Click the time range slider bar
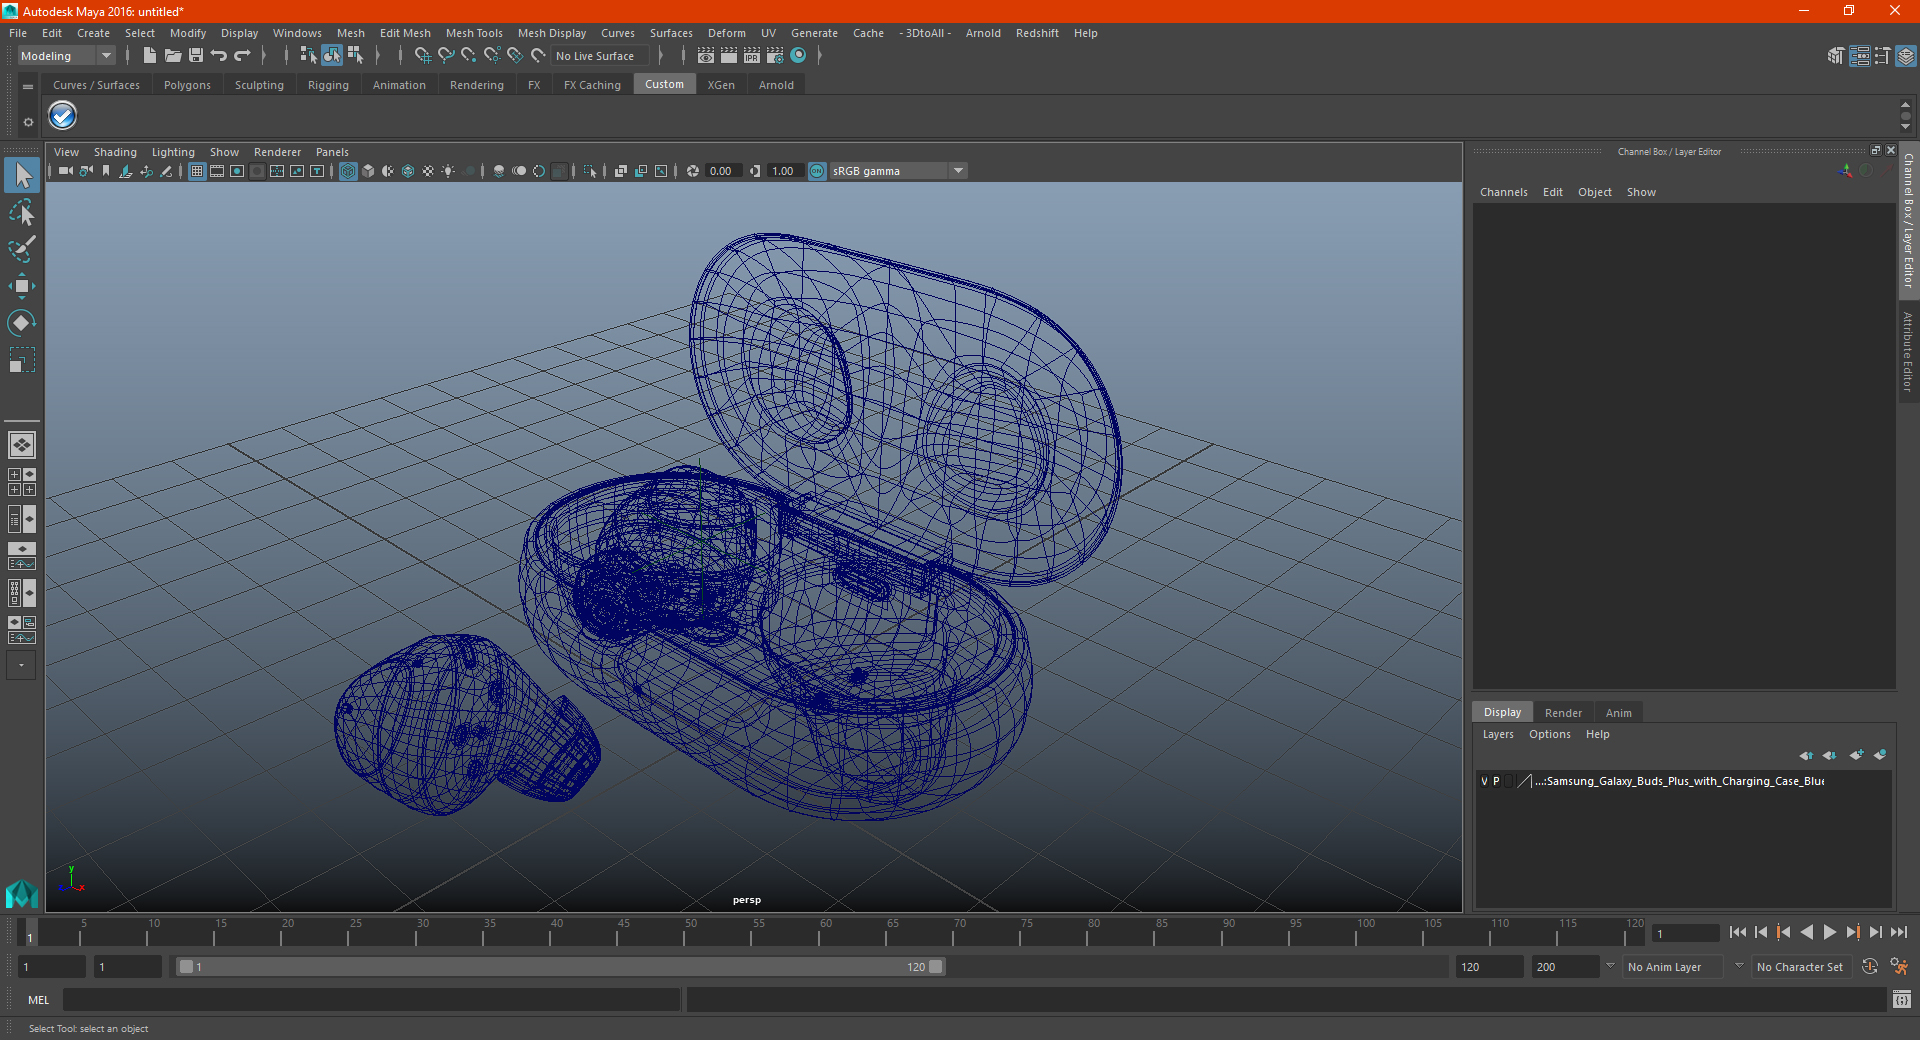The width and height of the screenshot is (1920, 1040). tap(560, 967)
